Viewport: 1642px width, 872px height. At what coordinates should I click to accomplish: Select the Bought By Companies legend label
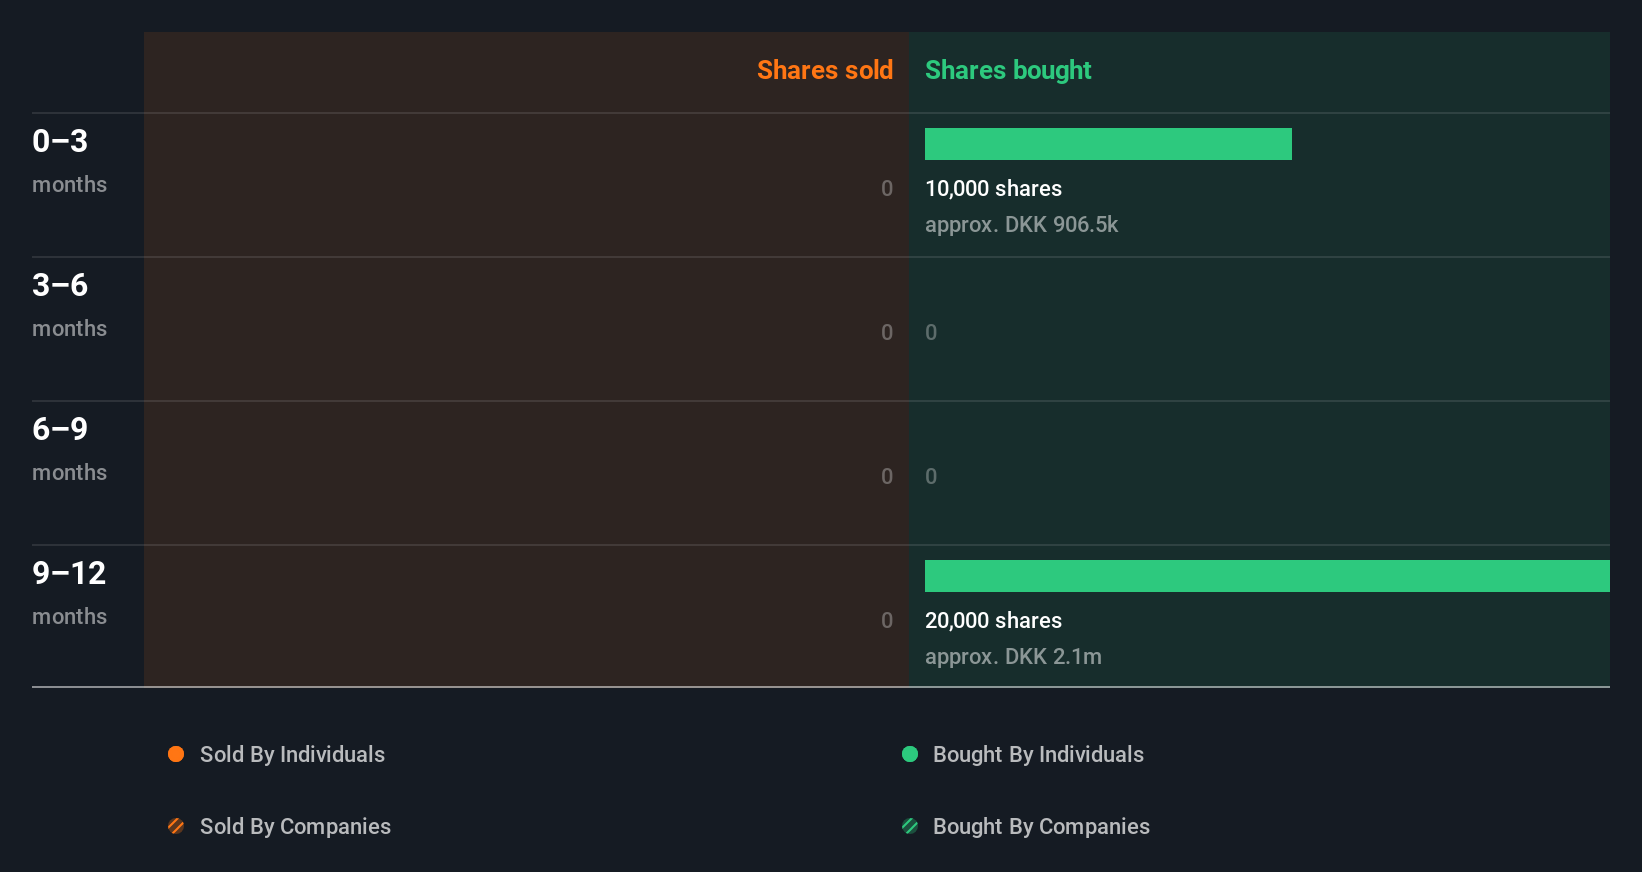[1041, 827]
